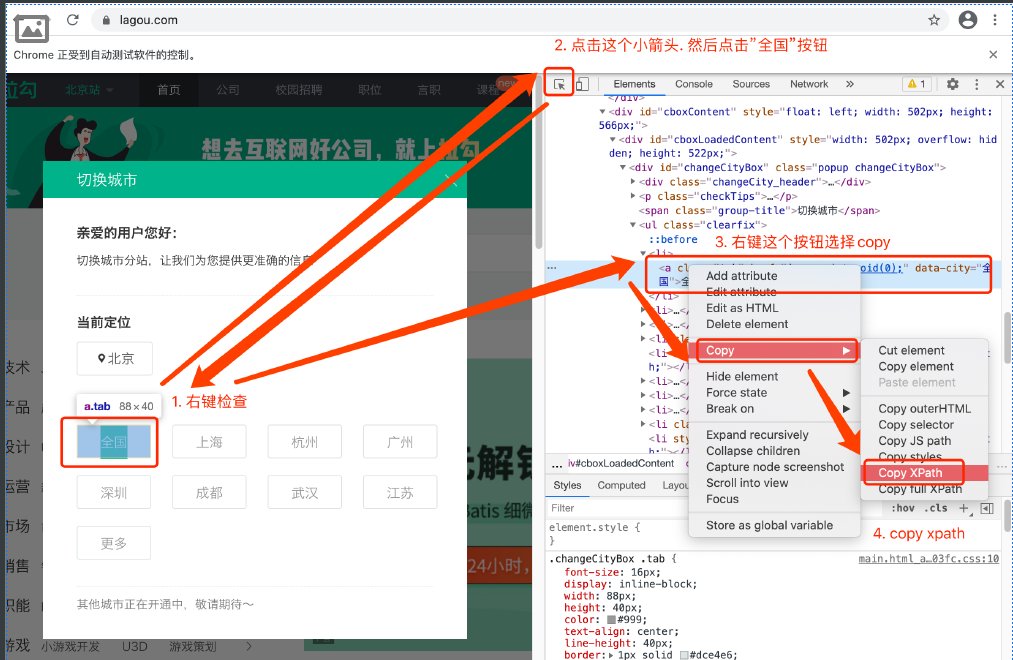This screenshot has width=1013, height=660.
Task: Close the DevTools panel
Action: [x=999, y=84]
